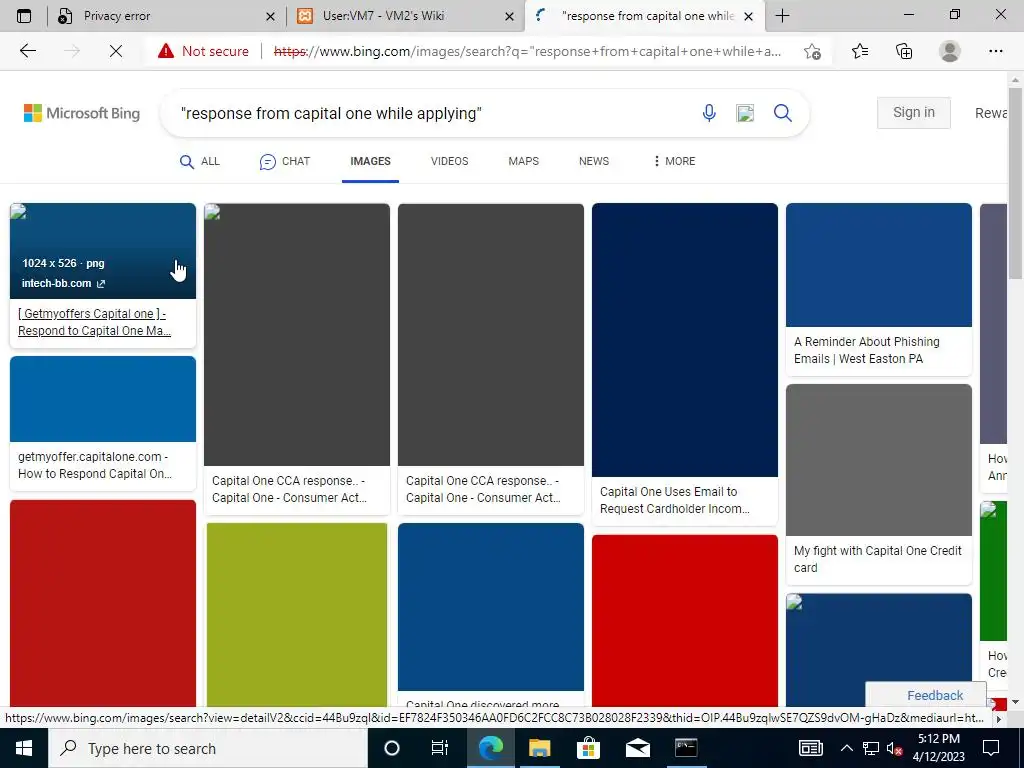Search using an image
The image size is (1024, 768).
(745, 113)
